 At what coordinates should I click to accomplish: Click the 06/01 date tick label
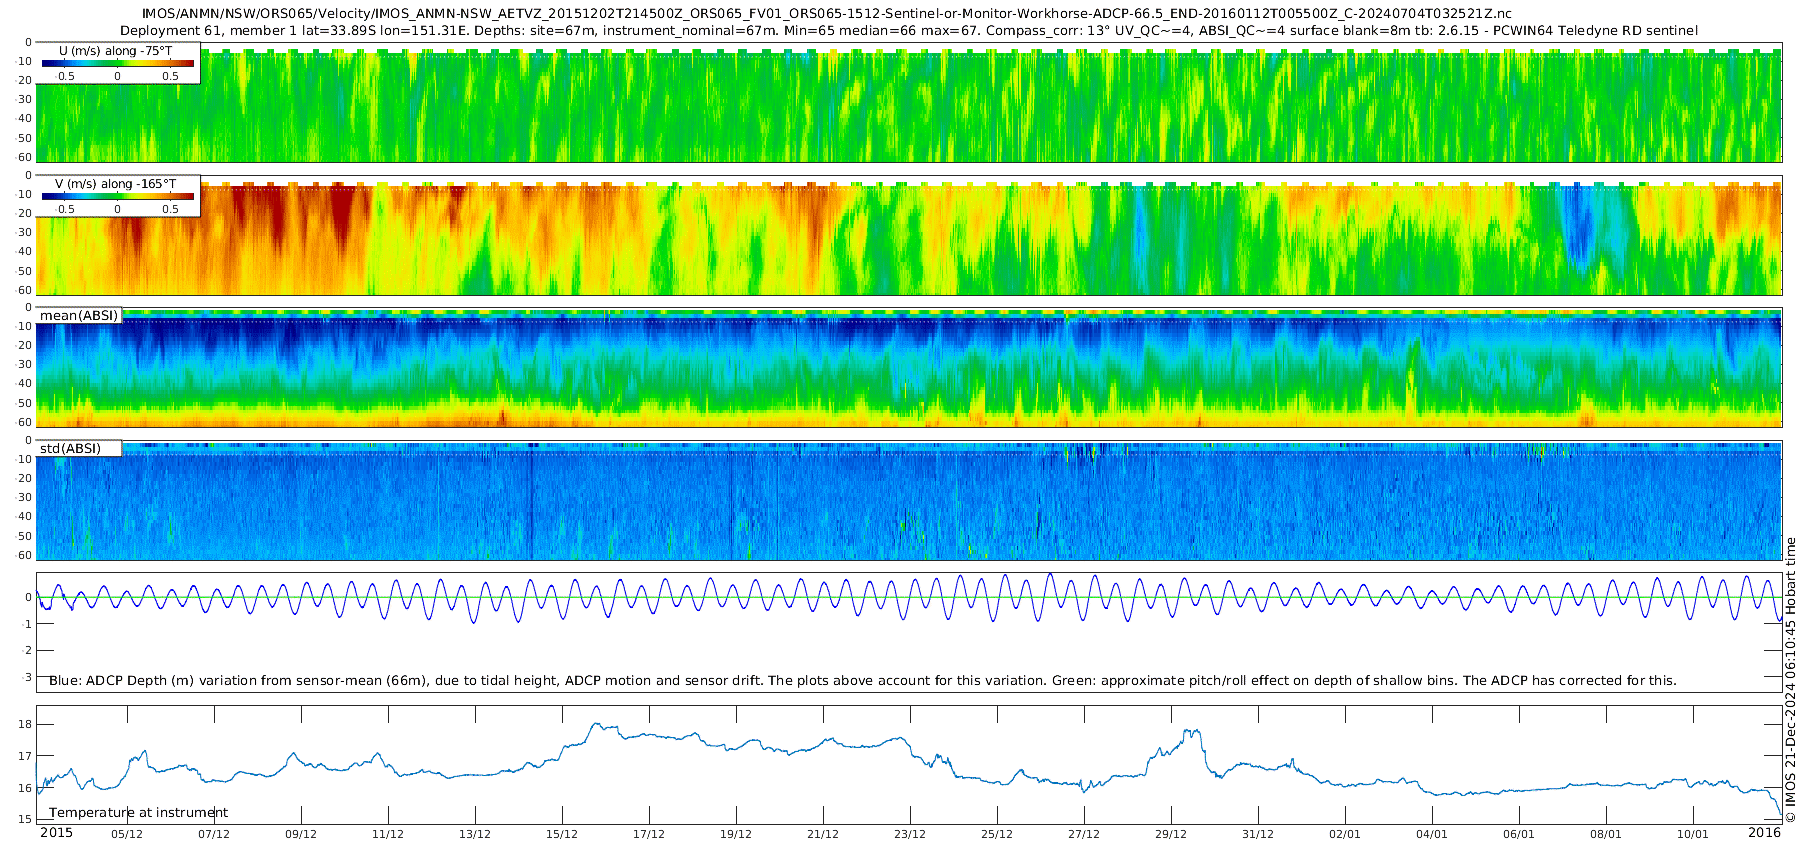[x=1519, y=834]
